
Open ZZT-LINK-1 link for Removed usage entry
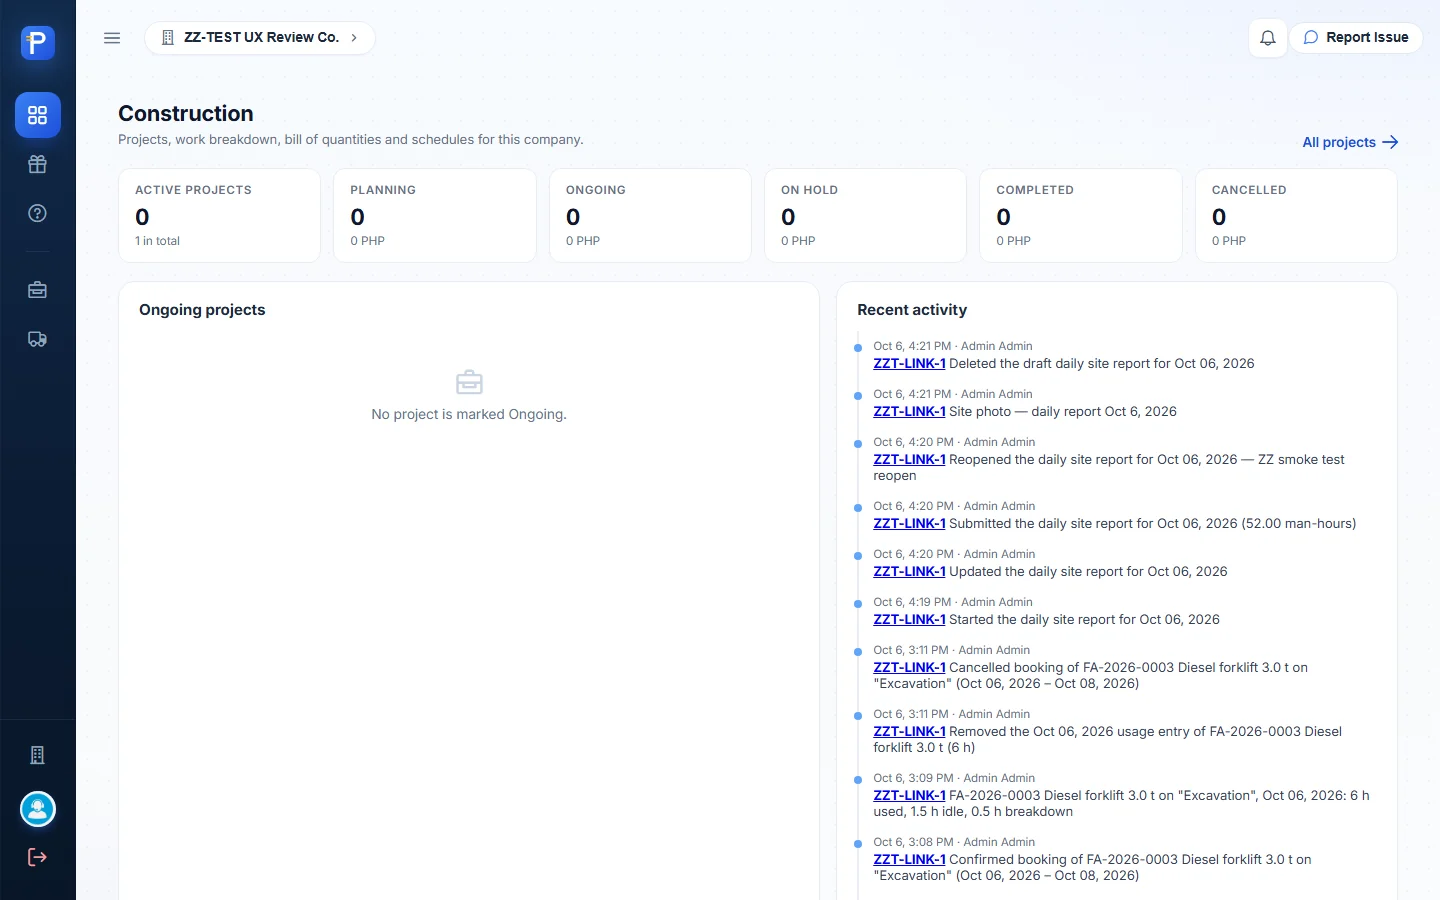pyautogui.click(x=909, y=732)
